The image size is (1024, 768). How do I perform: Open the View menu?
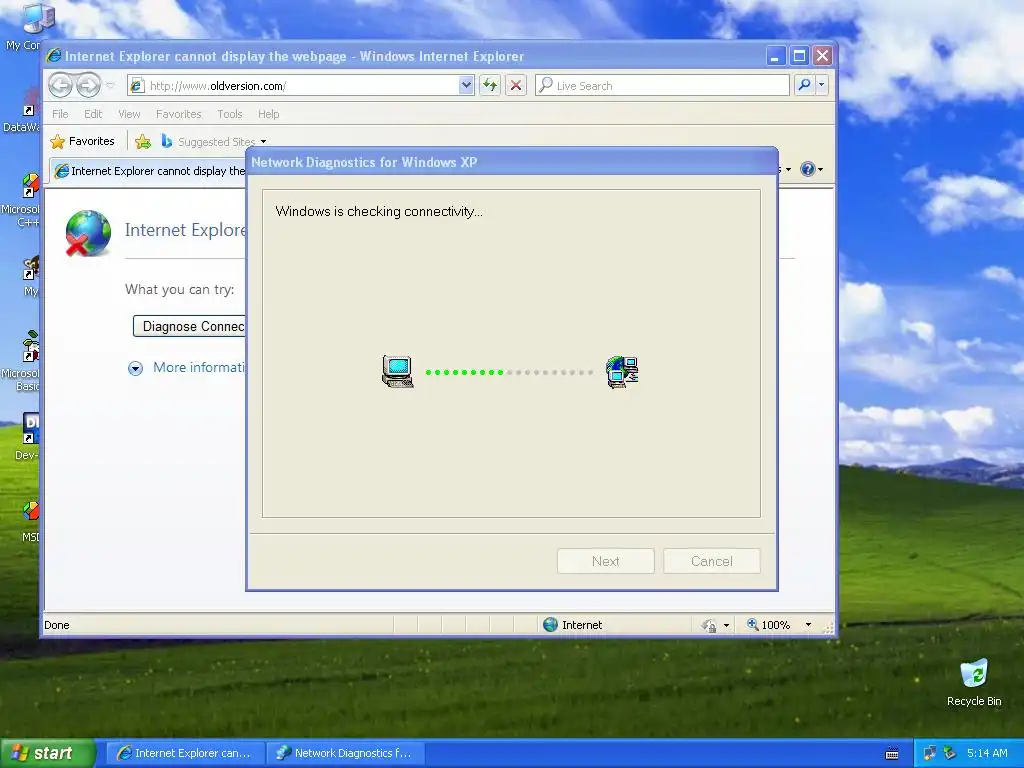[129, 114]
